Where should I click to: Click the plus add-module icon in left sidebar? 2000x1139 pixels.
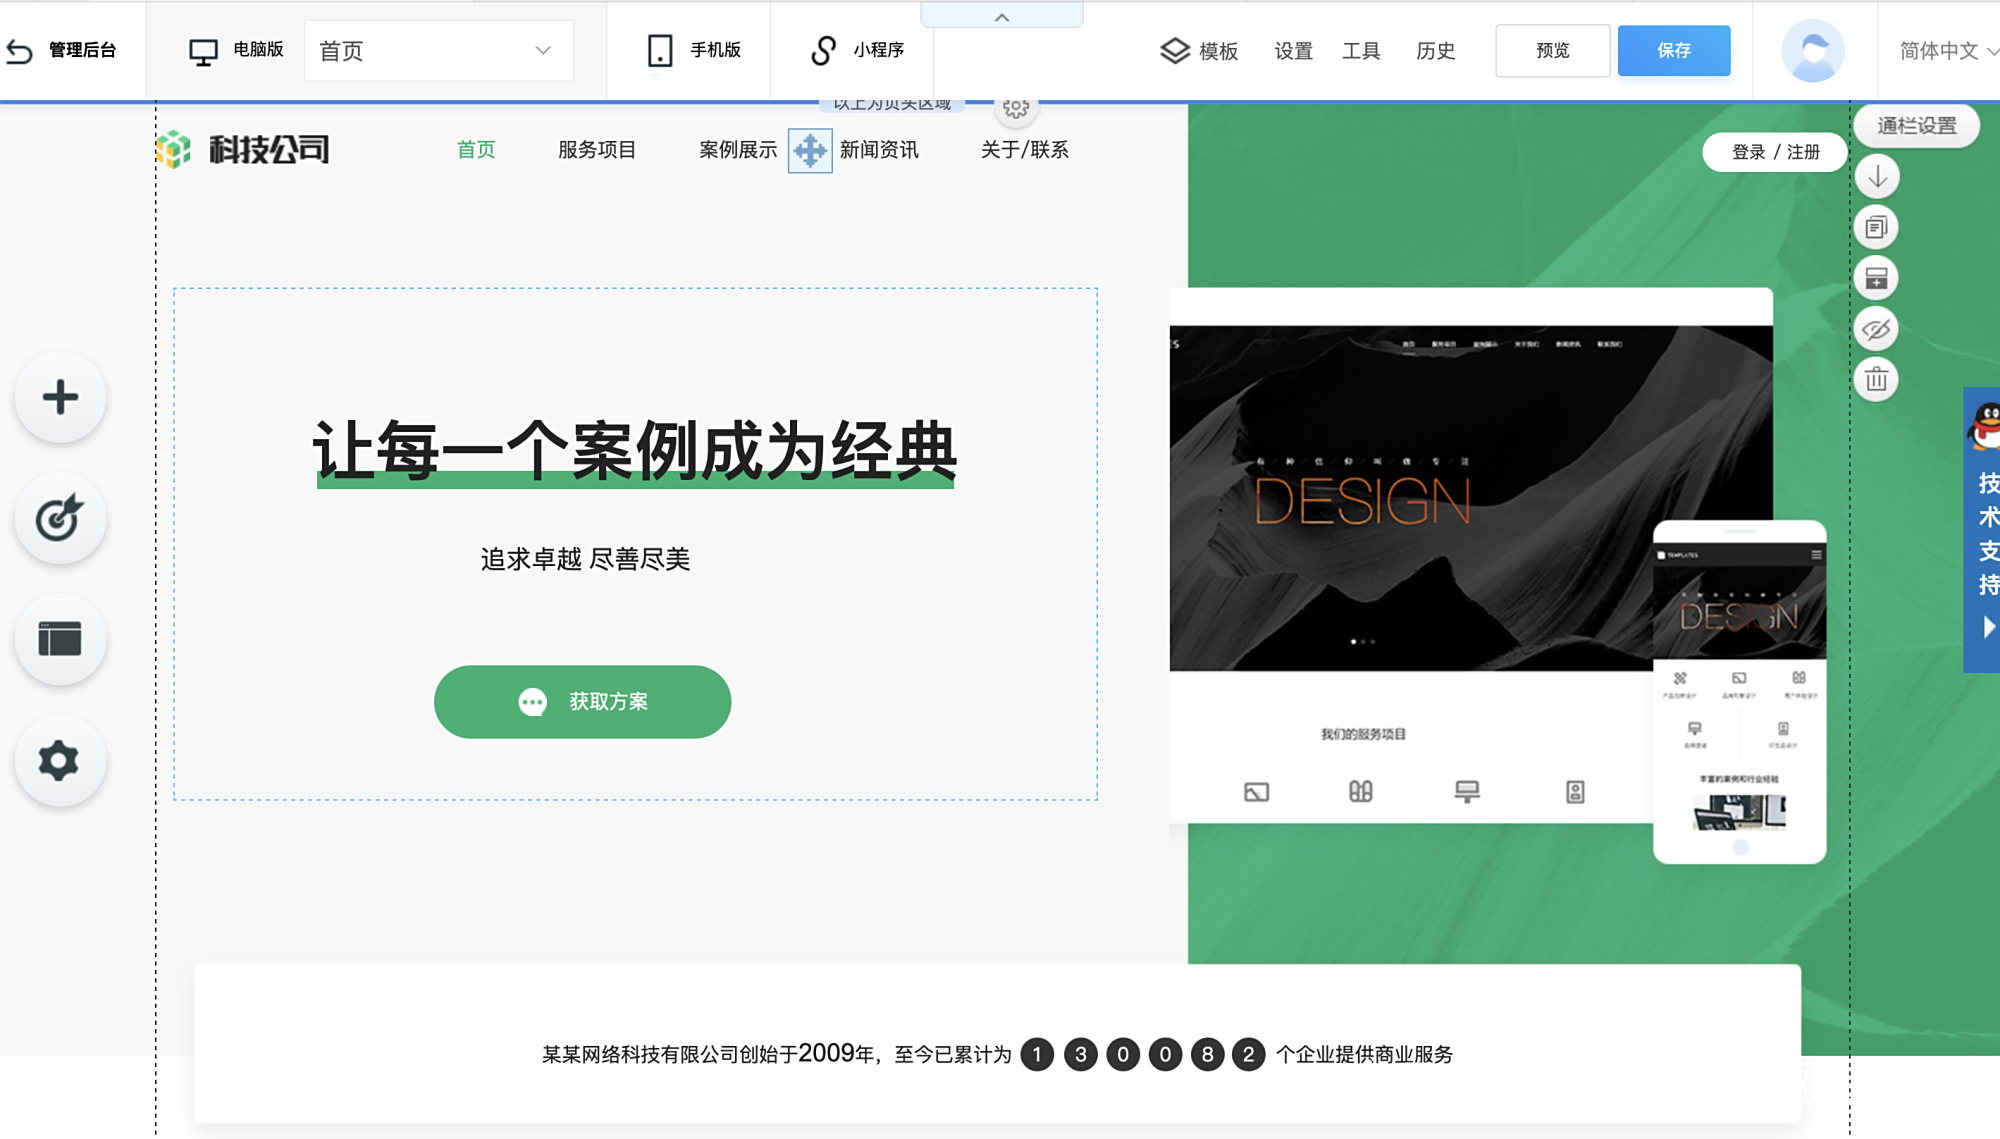pyautogui.click(x=60, y=397)
